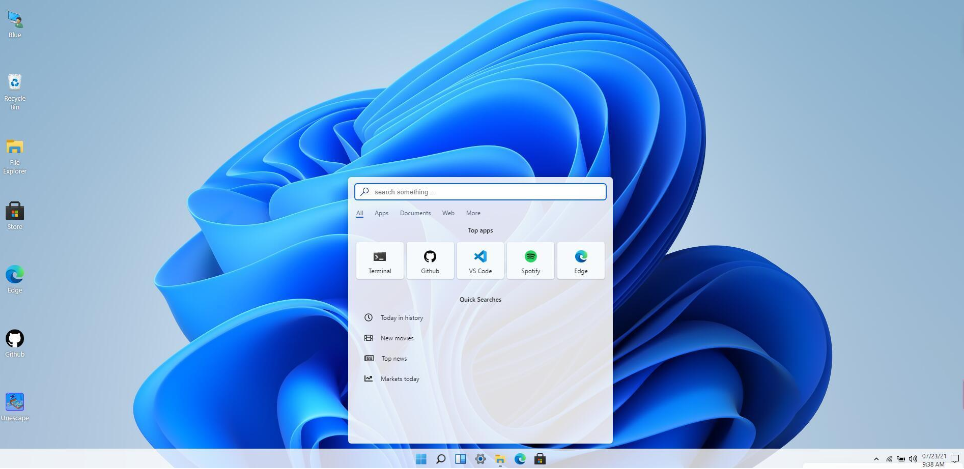
Task: Open Terminal from Top apps
Action: click(x=380, y=260)
